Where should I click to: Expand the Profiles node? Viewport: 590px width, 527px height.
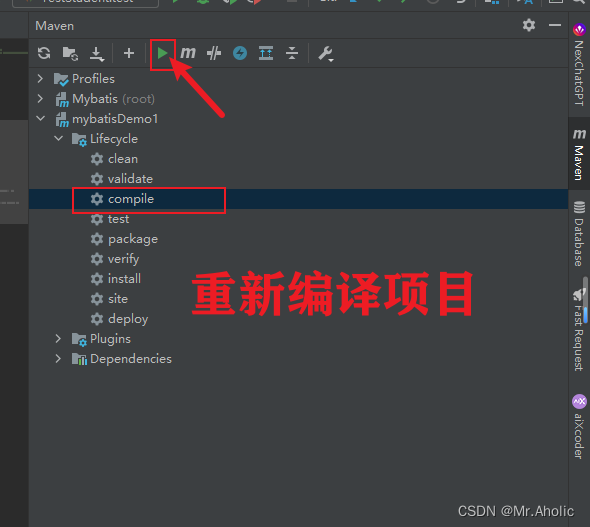tap(40, 79)
